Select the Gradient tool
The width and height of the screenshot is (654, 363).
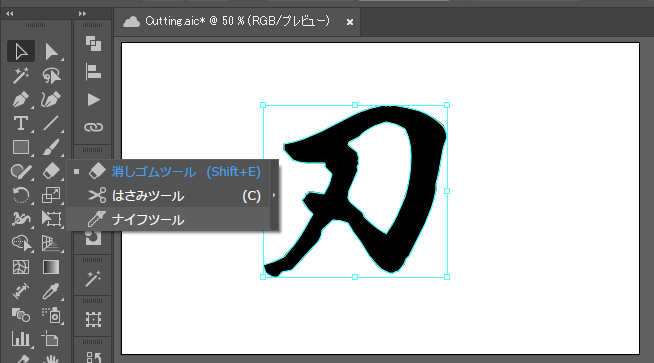pos(51,267)
